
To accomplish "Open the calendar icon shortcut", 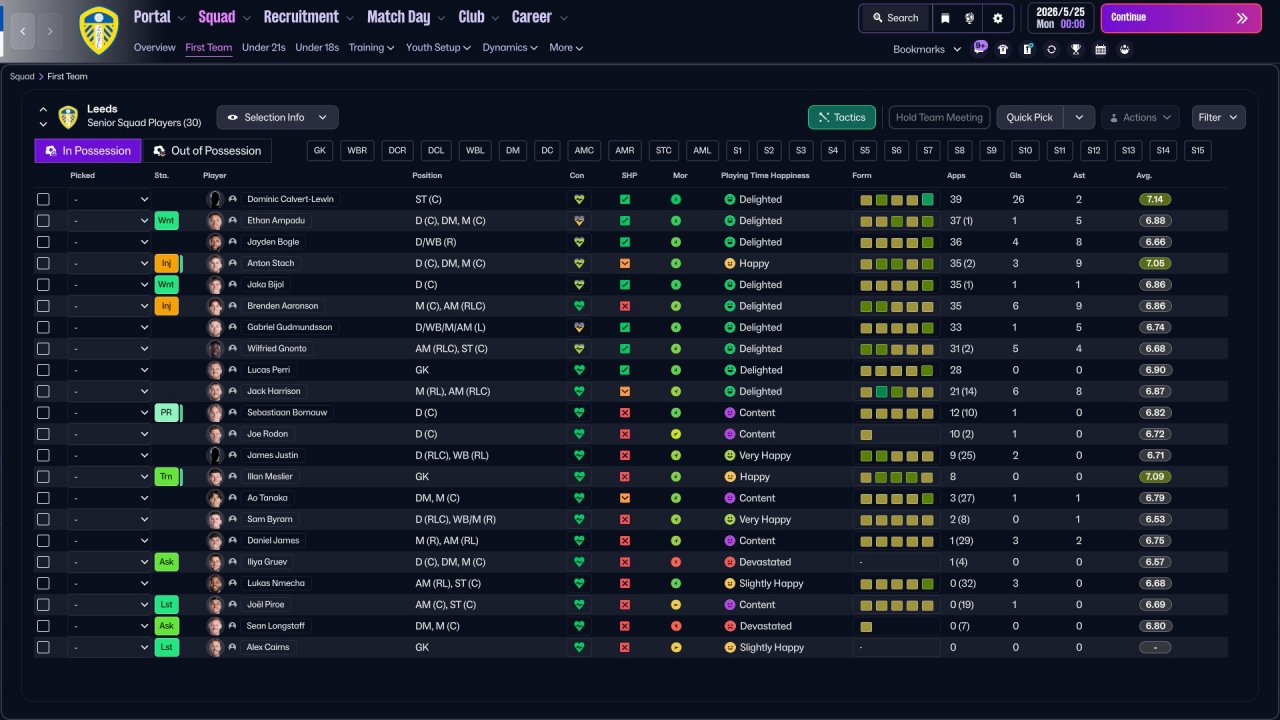I will [1100, 49].
